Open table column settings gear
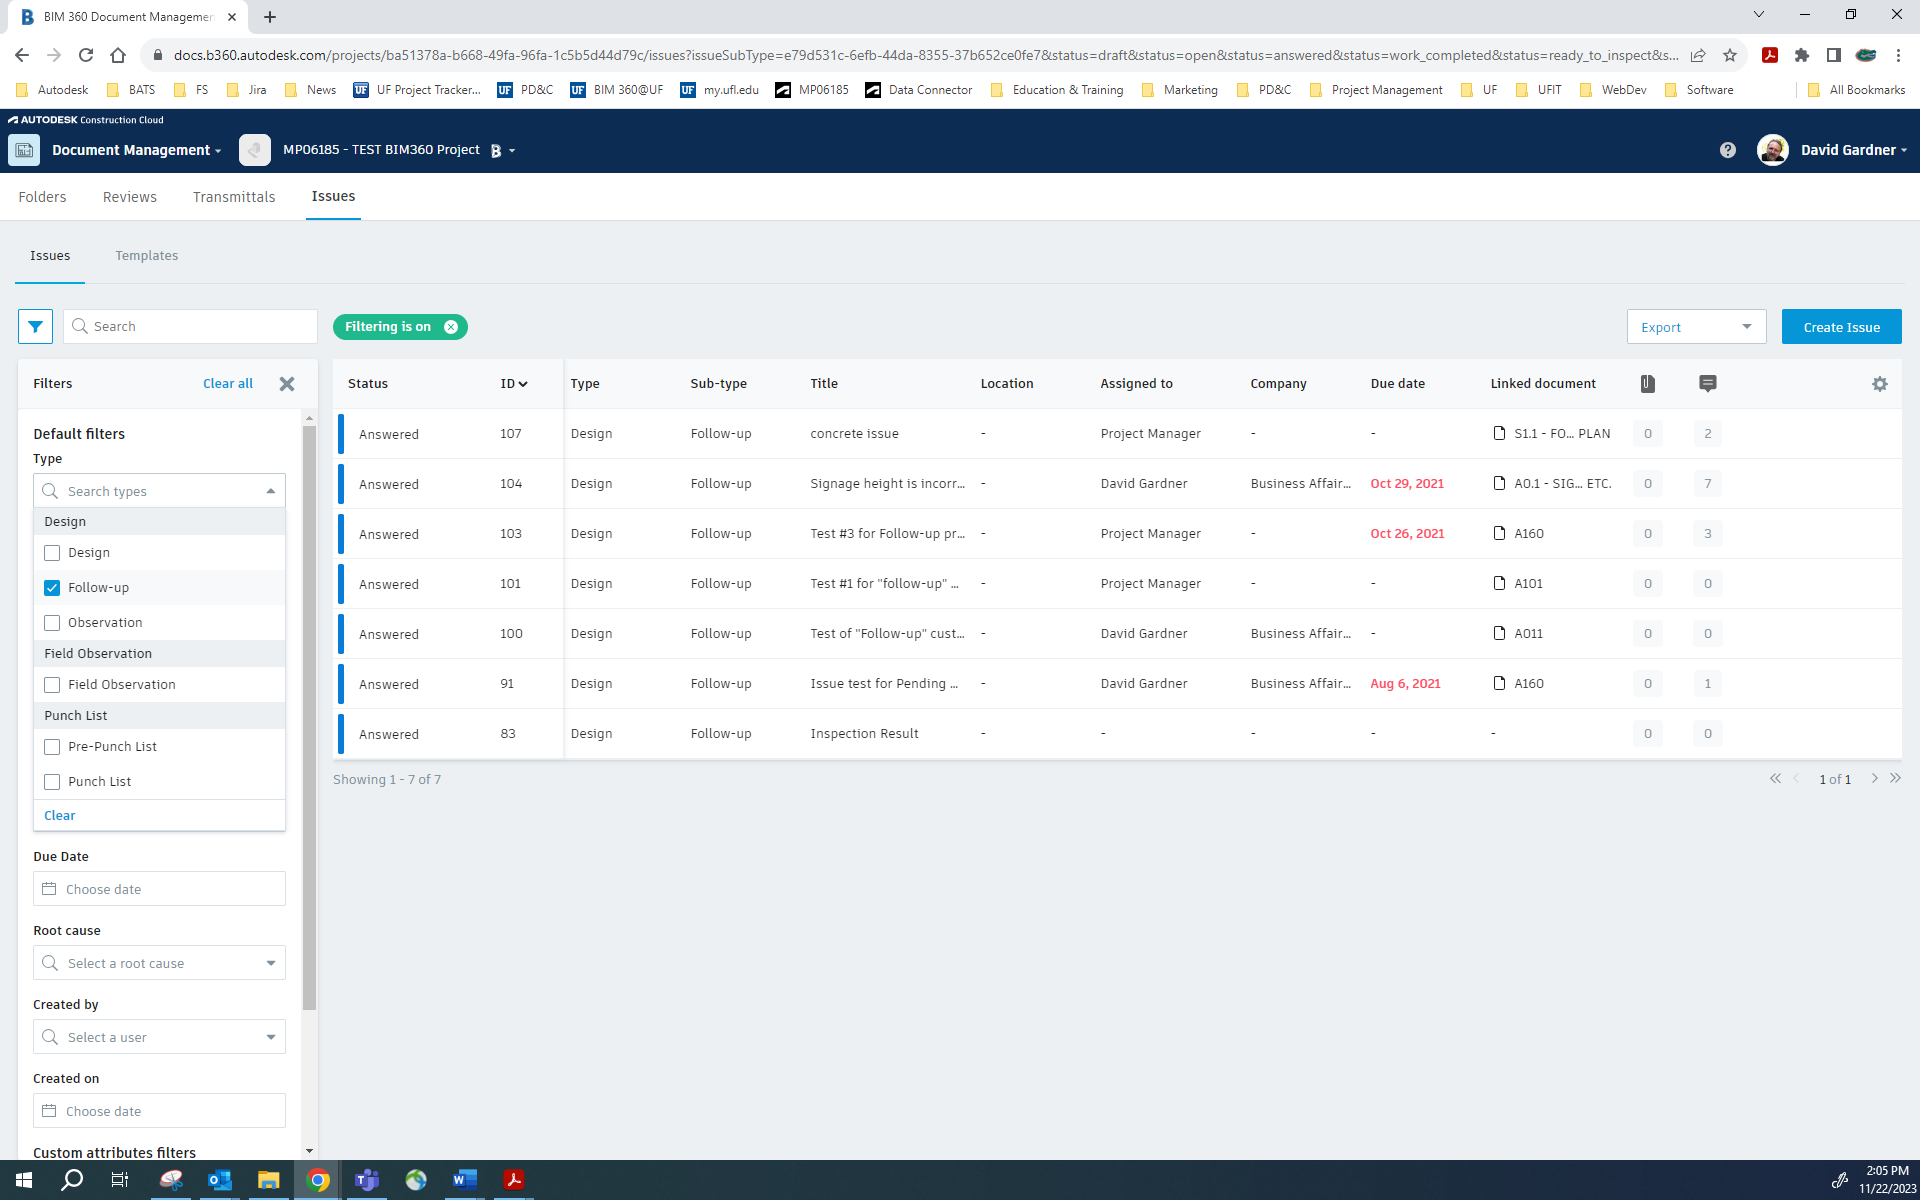1920x1200 pixels. coord(1880,384)
